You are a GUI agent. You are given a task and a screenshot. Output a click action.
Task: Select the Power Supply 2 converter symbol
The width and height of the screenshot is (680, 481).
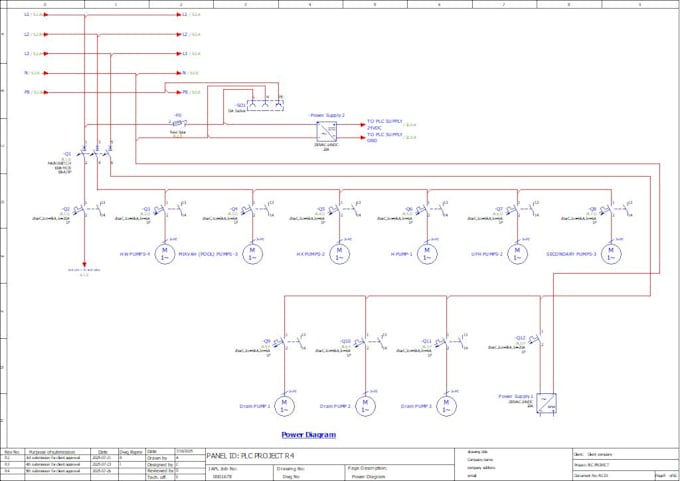point(326,131)
